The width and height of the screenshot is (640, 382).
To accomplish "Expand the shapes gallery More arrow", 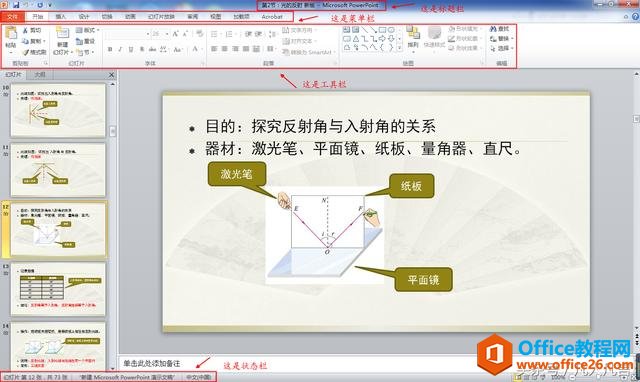I will click(399, 48).
